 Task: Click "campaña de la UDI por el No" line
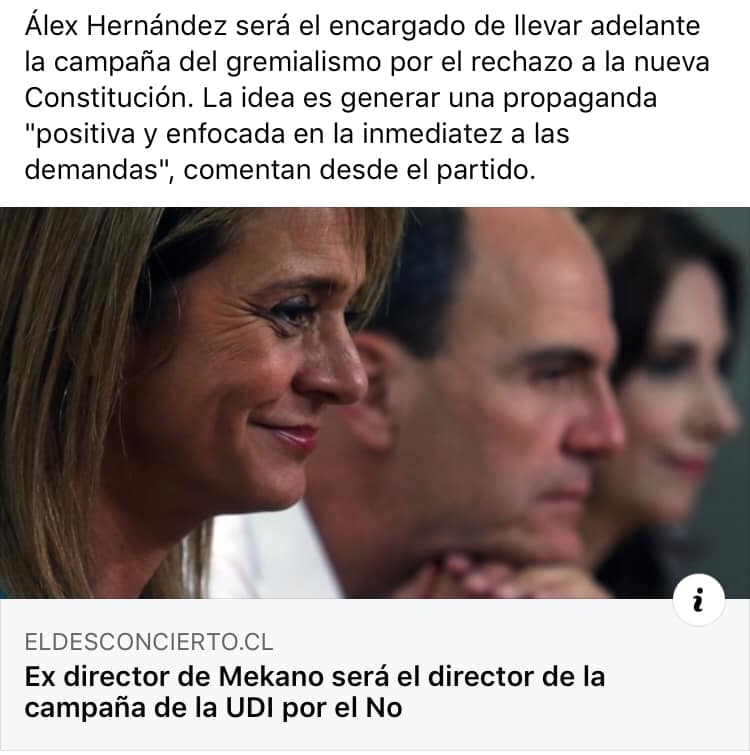tap(213, 709)
